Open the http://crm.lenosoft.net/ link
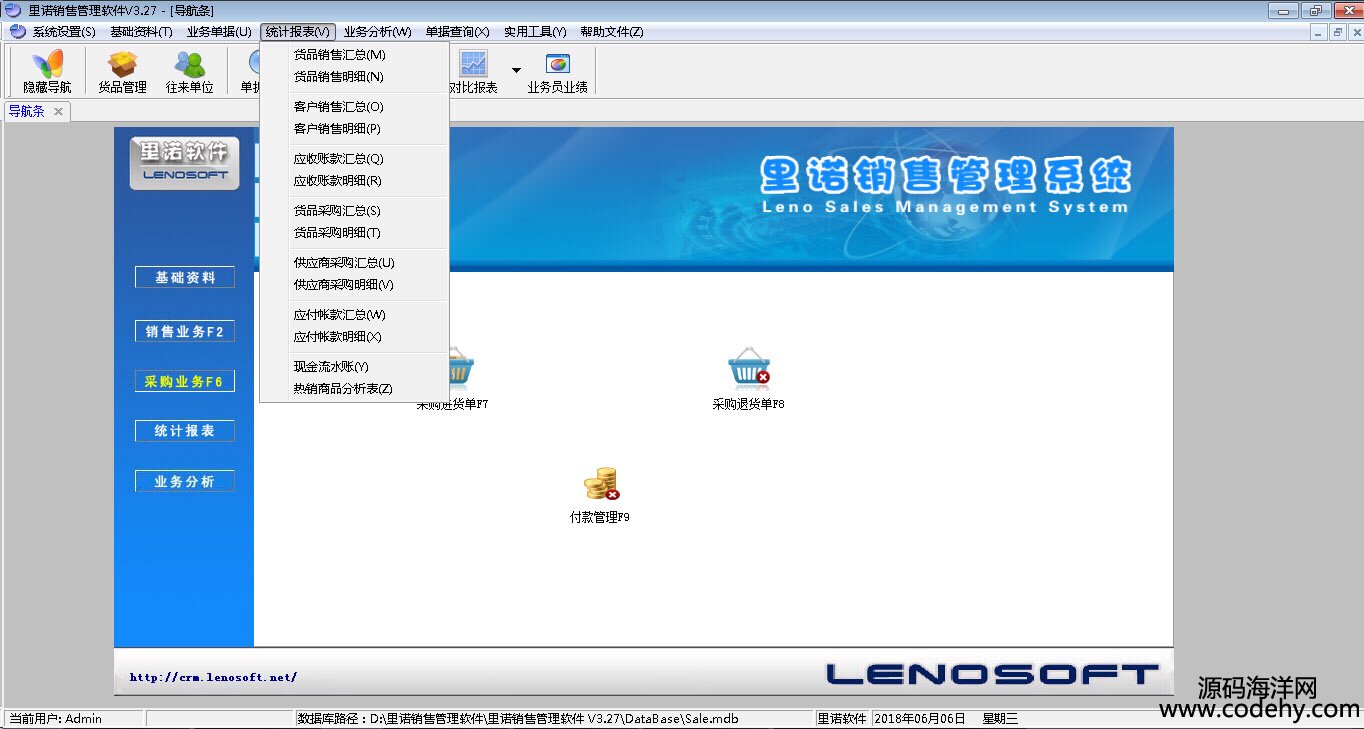The height and width of the screenshot is (729, 1364). (213, 677)
